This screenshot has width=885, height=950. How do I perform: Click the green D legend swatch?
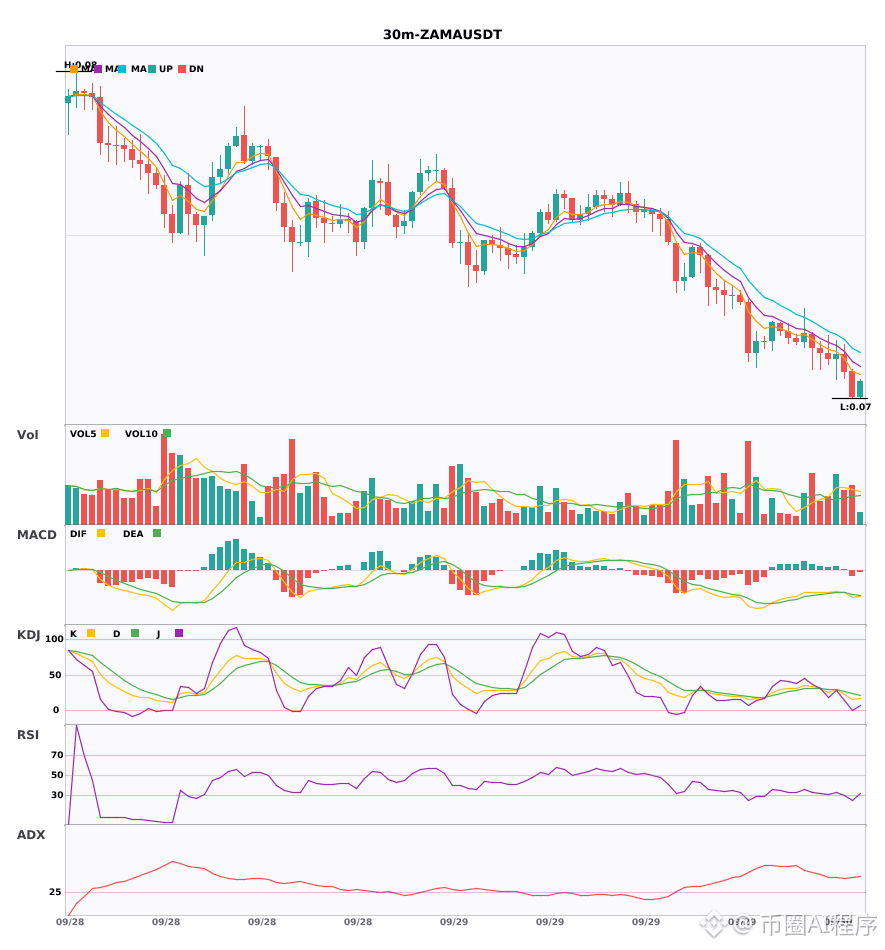click(x=135, y=633)
